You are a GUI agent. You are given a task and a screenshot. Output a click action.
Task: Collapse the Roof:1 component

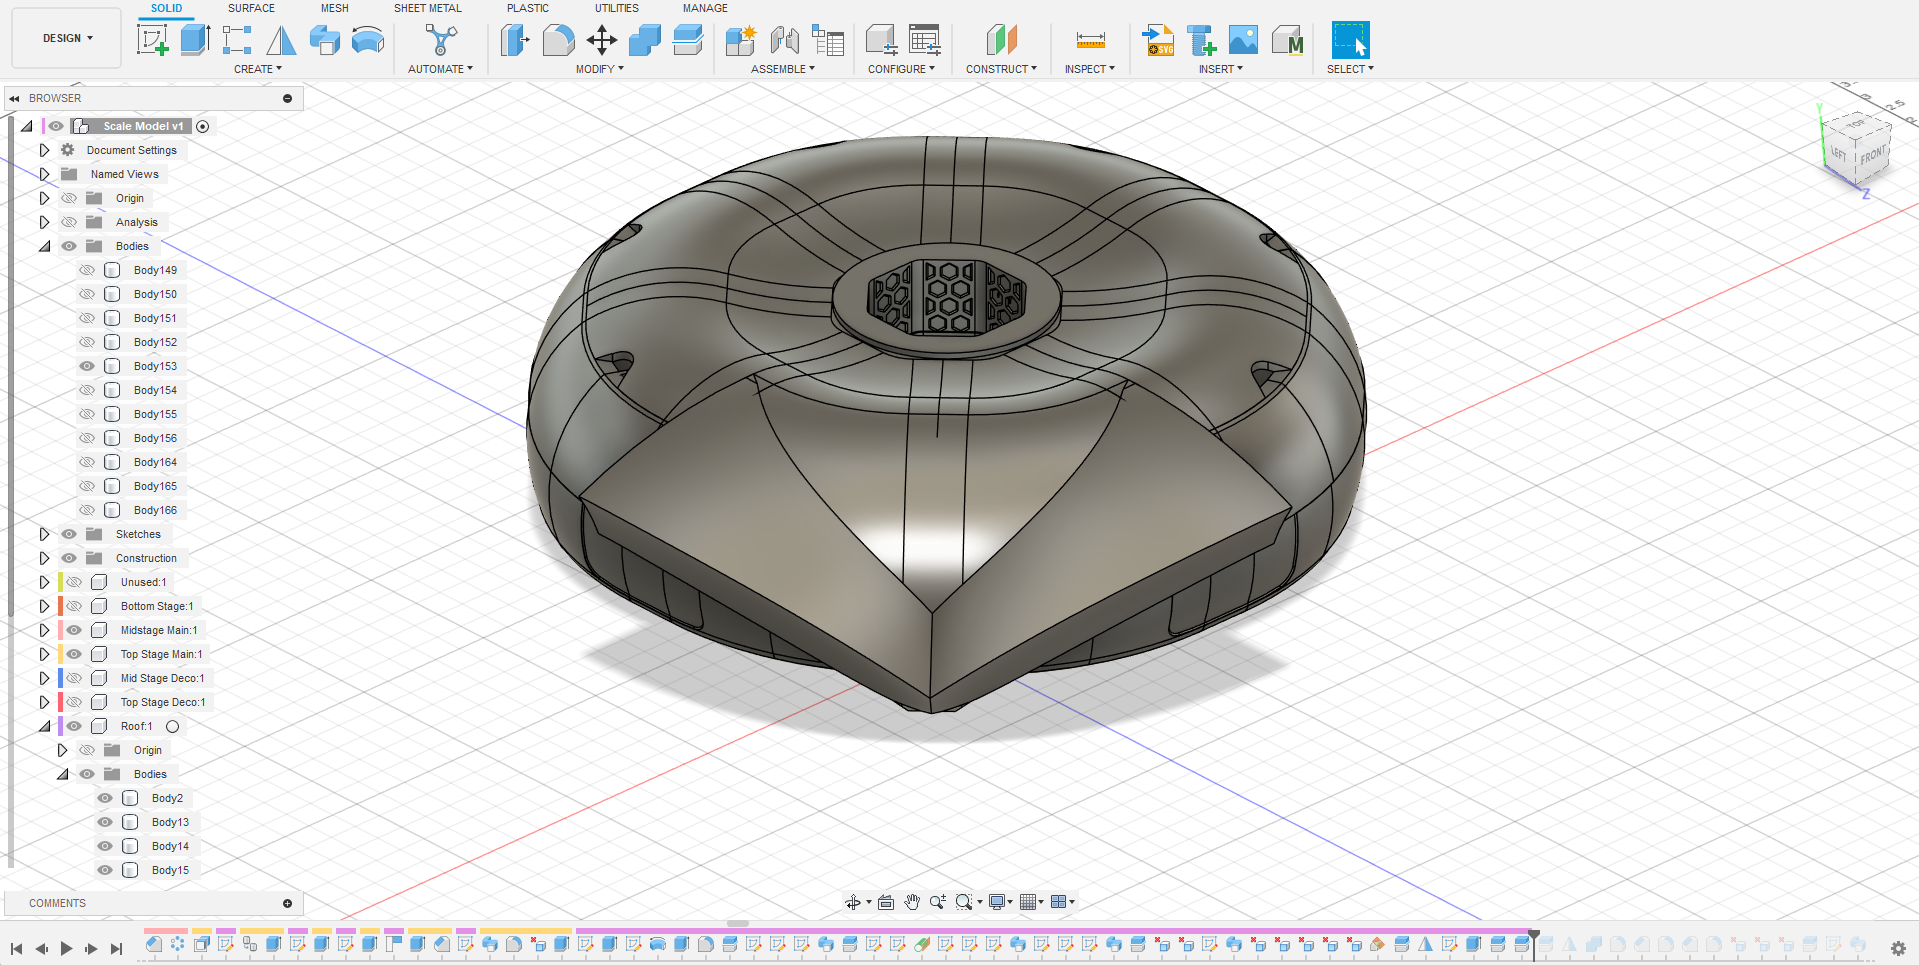pos(44,726)
